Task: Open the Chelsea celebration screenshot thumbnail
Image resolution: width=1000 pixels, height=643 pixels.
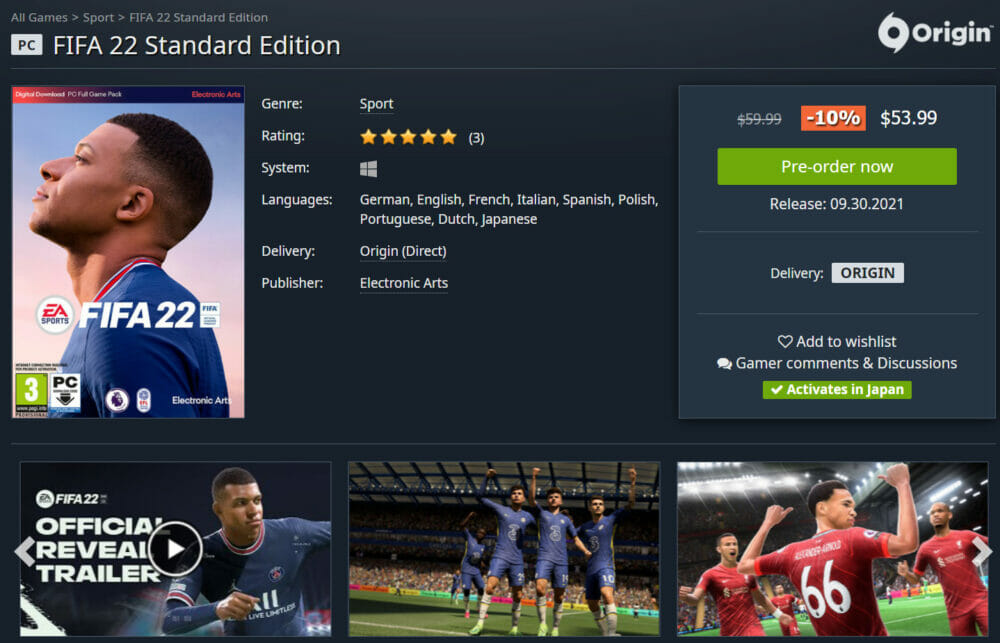Action: click(x=504, y=549)
